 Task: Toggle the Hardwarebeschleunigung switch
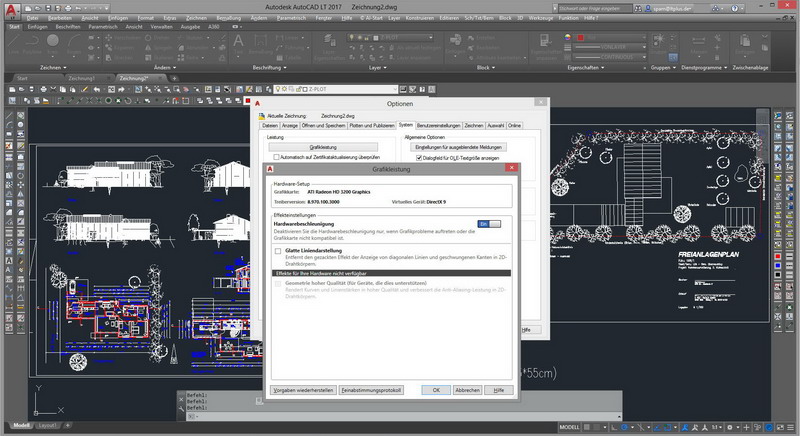(489, 224)
